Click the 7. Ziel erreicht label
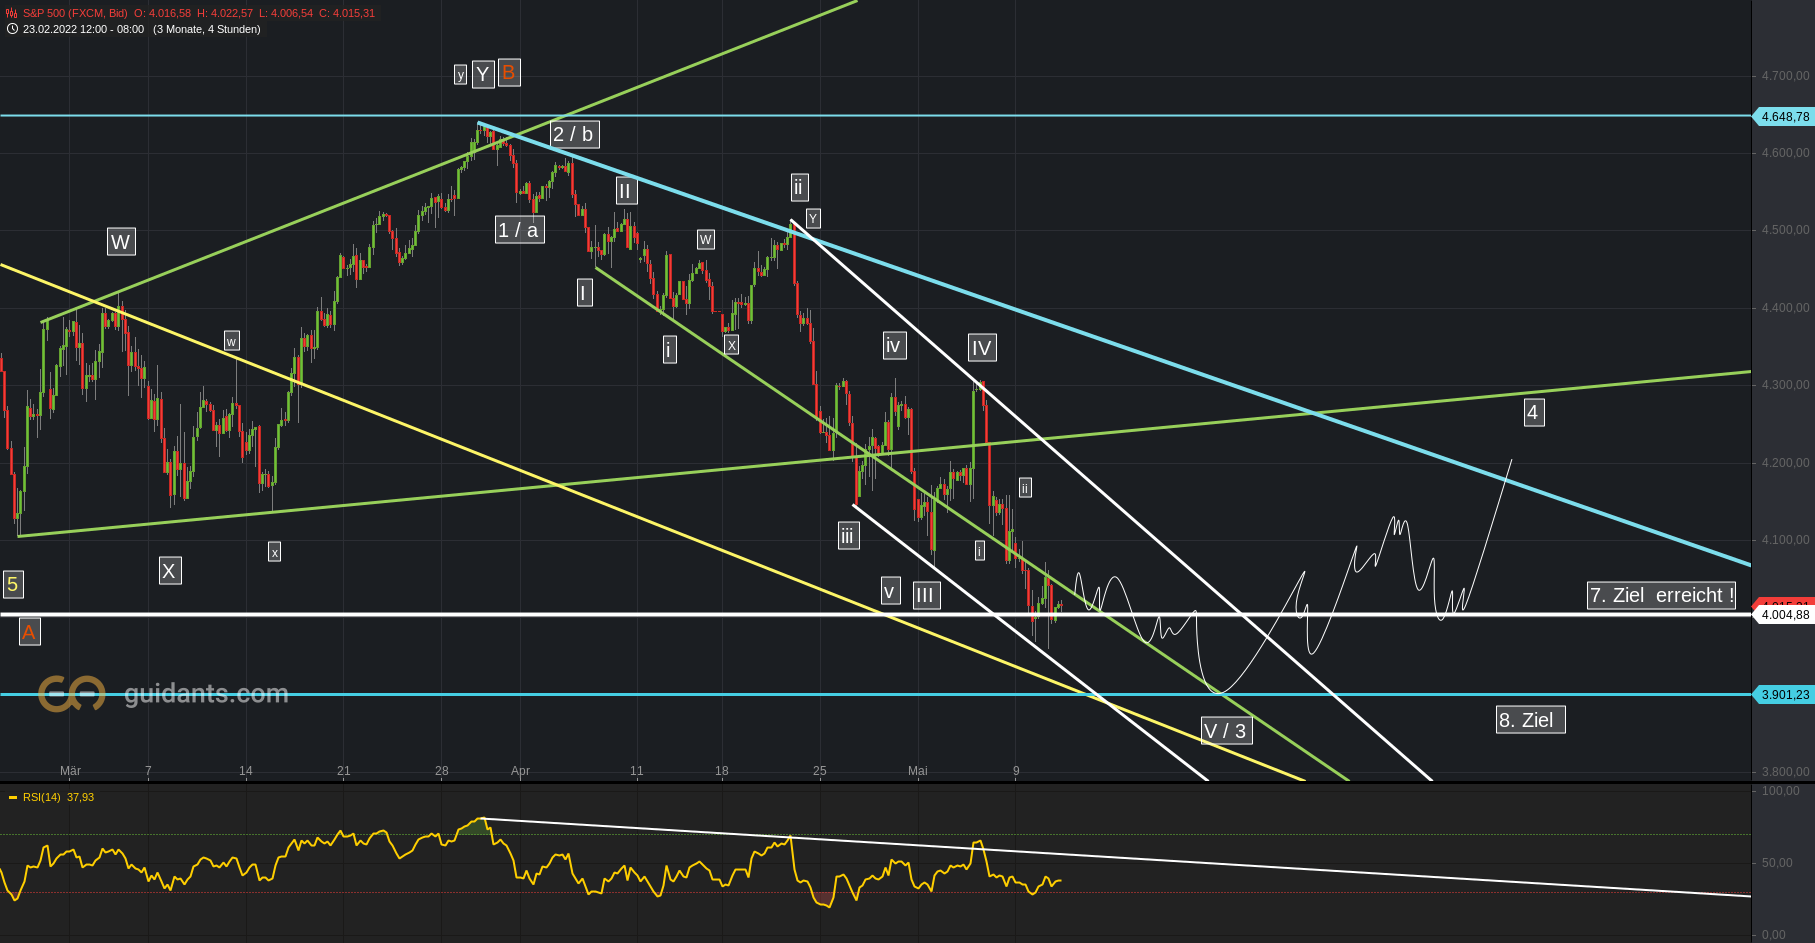 pyautogui.click(x=1660, y=595)
